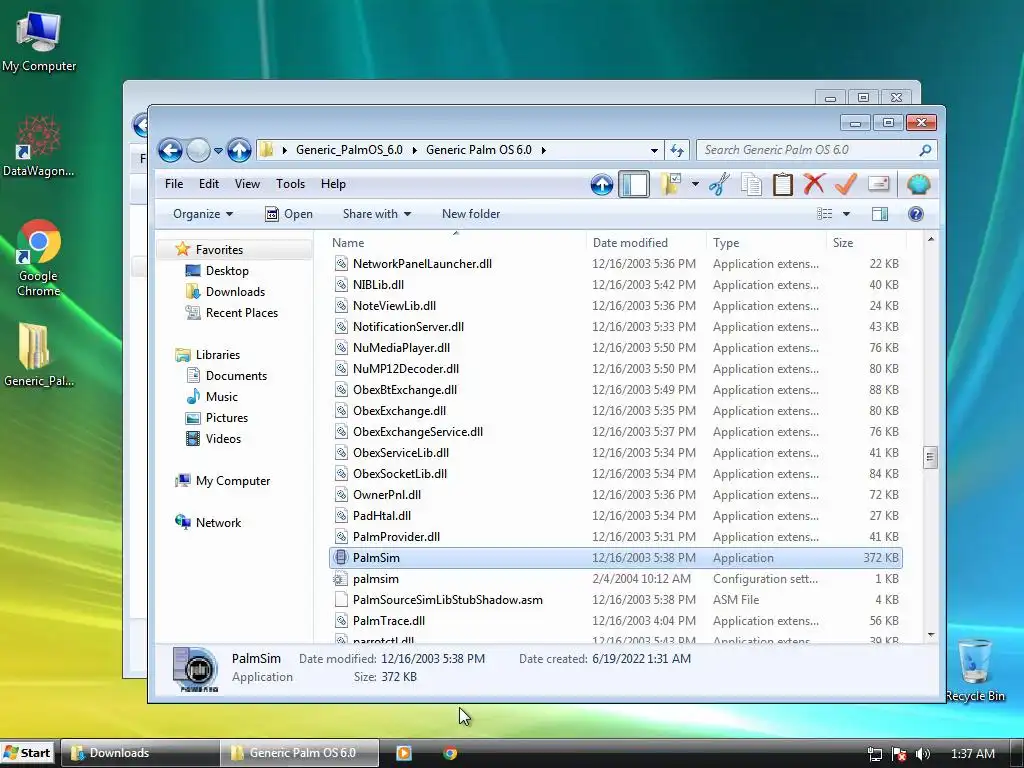This screenshot has height=768, width=1024.
Task: Open the Tools menu
Action: 291,184
